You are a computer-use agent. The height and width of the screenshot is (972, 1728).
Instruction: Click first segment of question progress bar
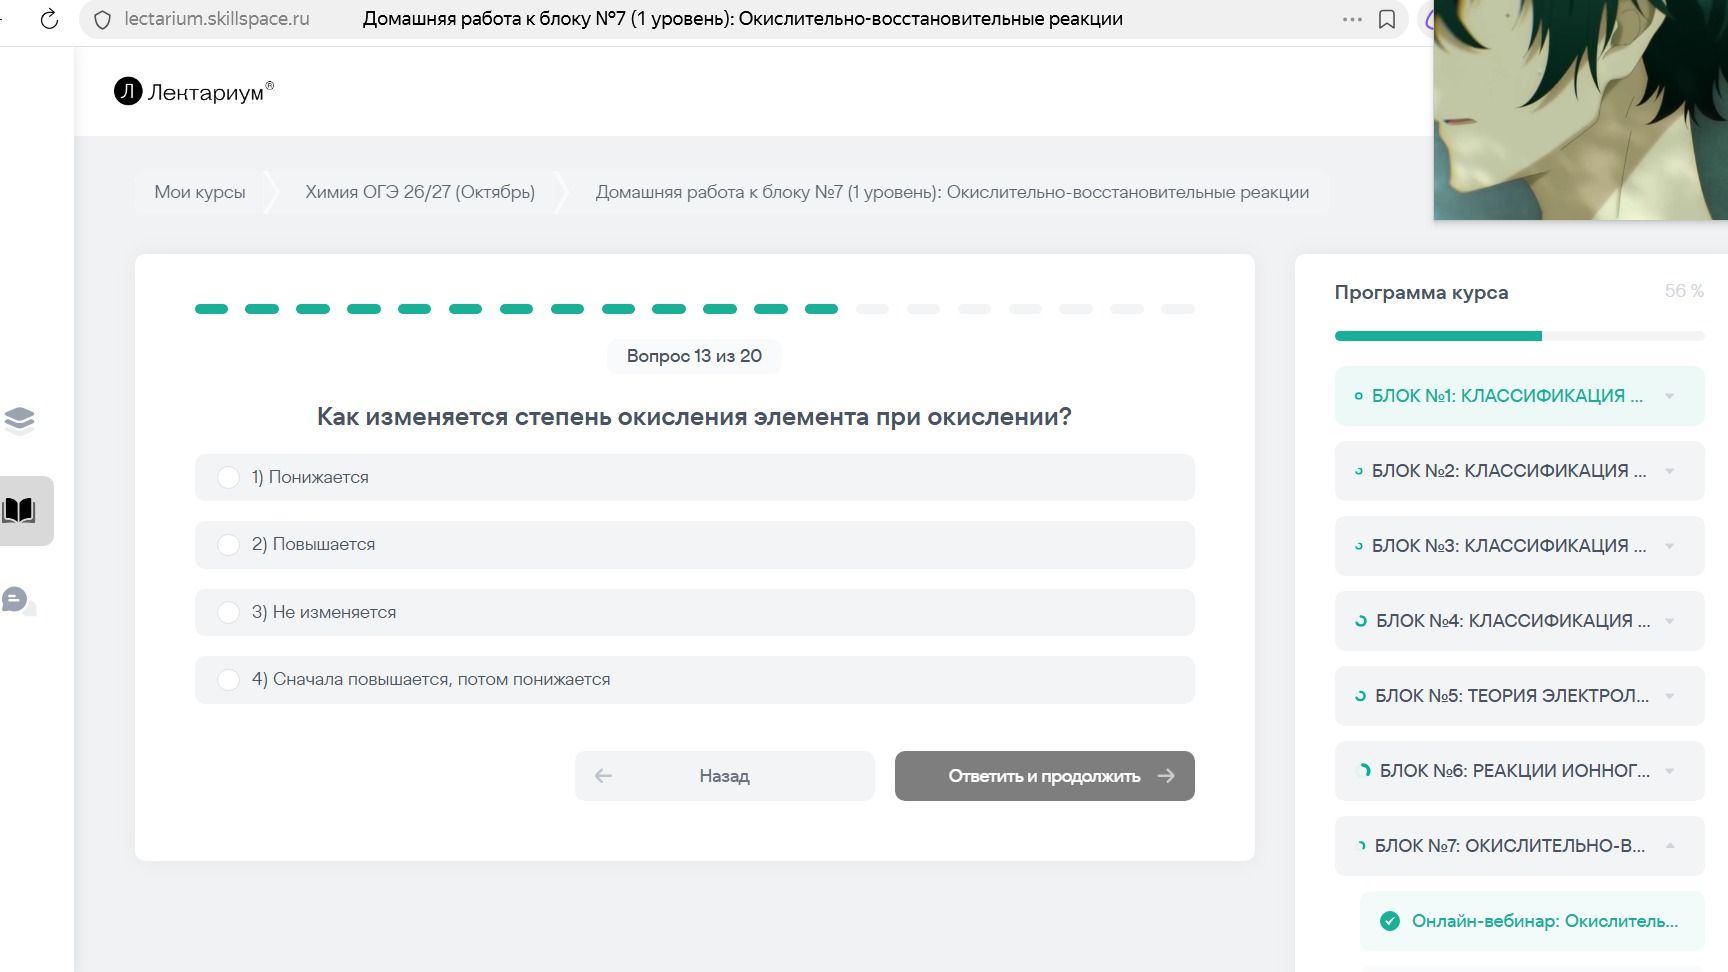tap(211, 309)
